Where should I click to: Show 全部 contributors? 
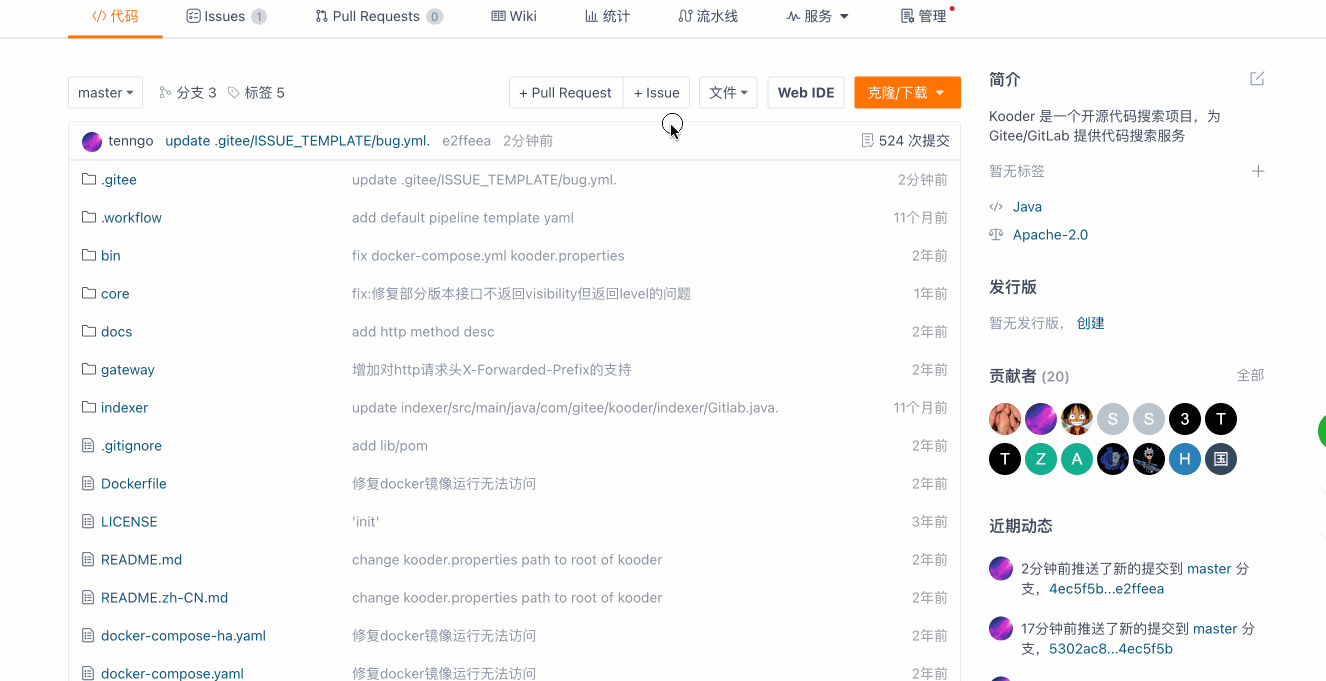1250,375
